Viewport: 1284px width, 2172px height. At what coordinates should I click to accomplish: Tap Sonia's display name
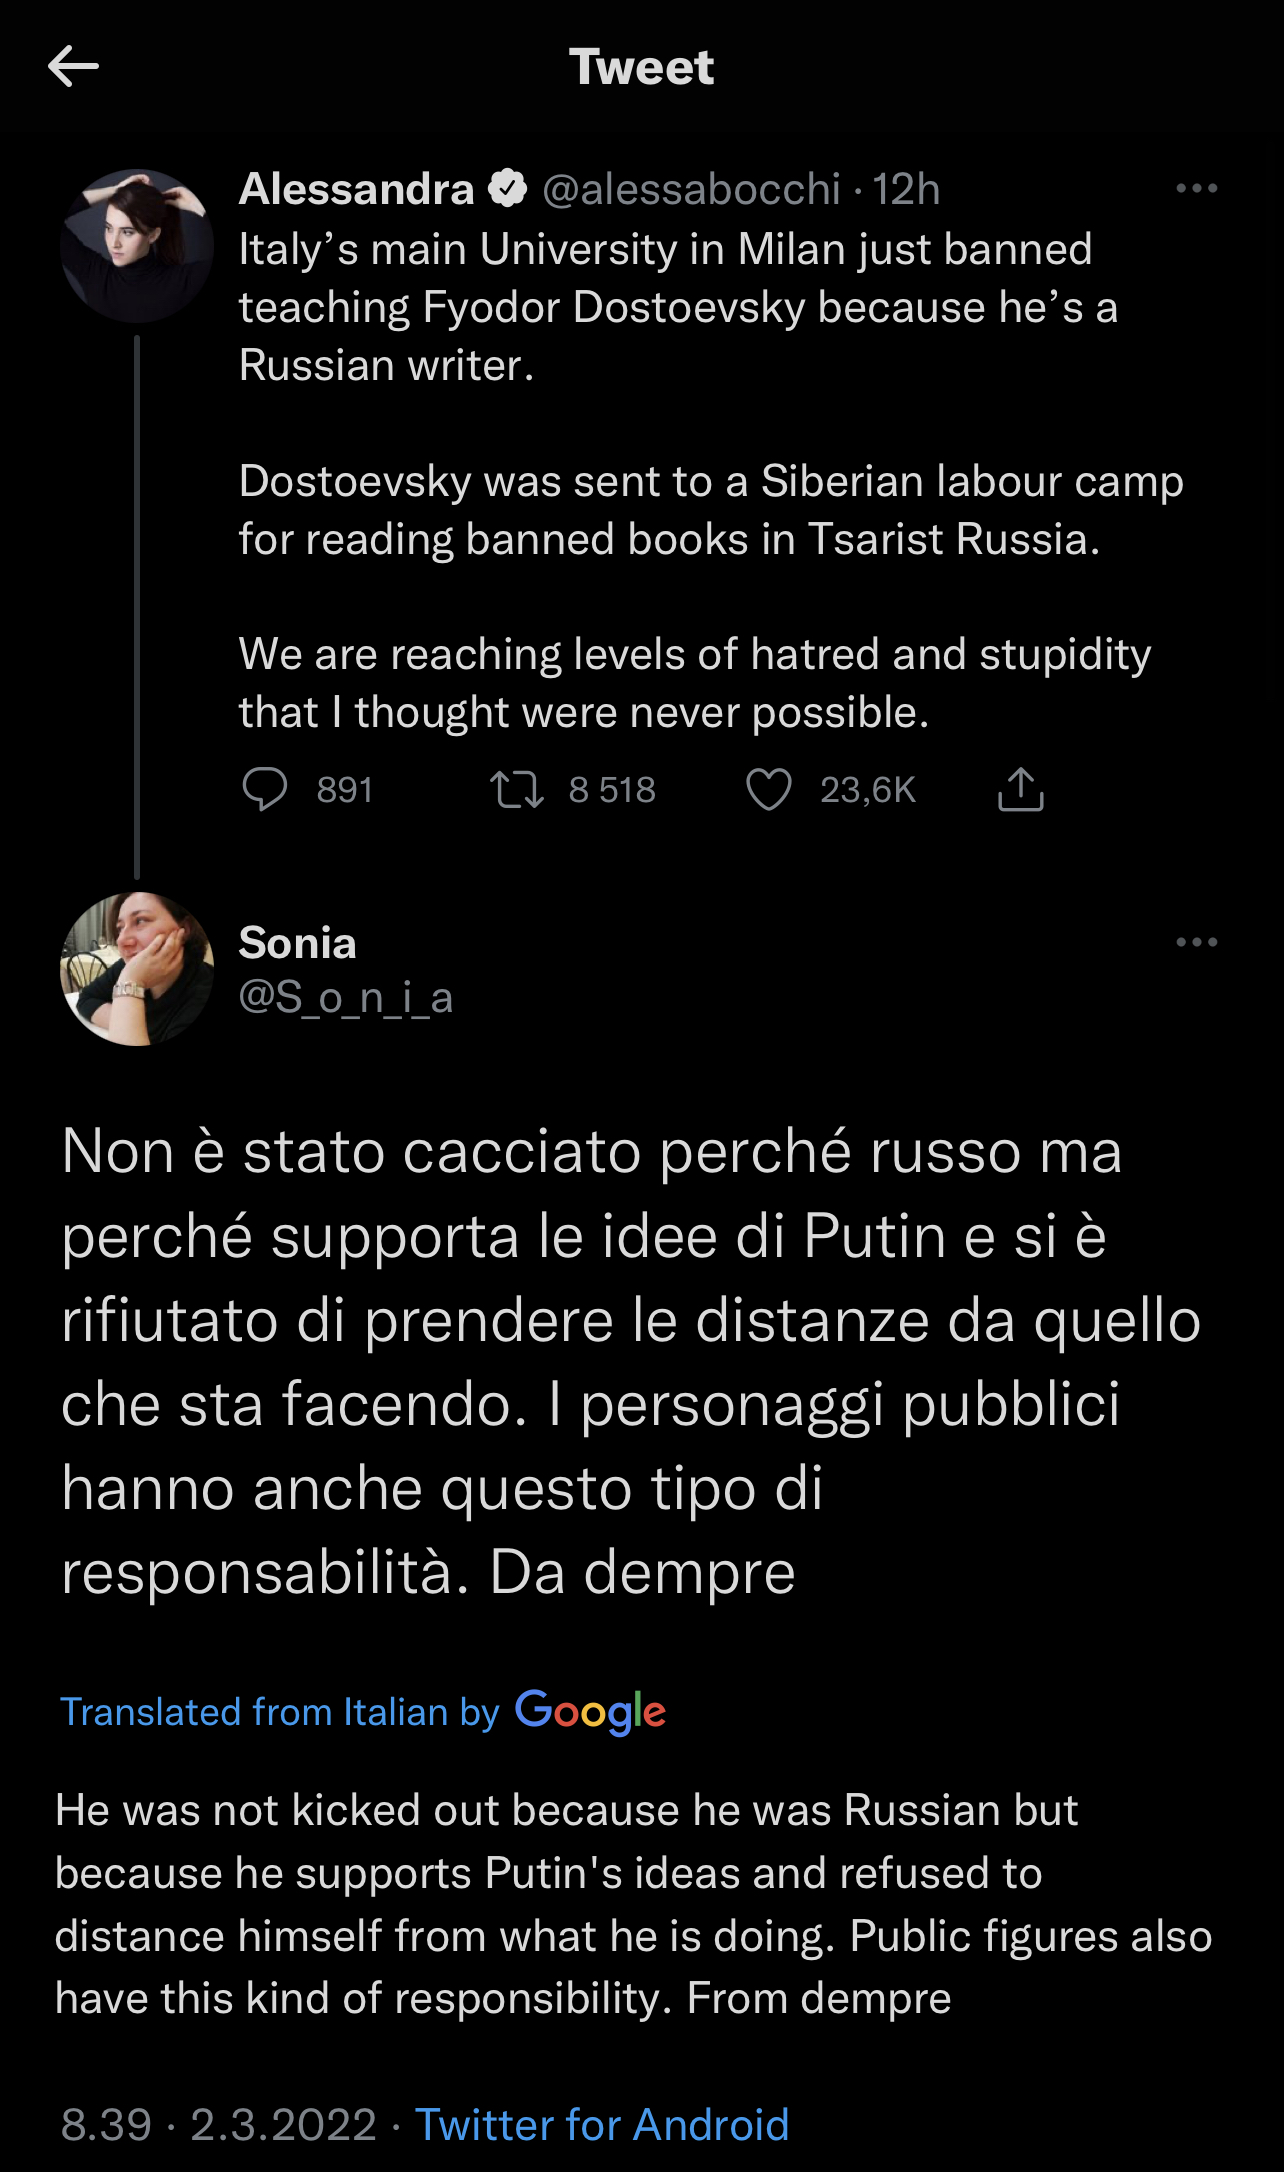point(297,943)
